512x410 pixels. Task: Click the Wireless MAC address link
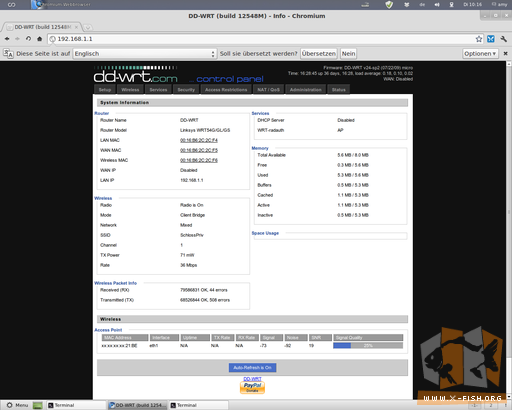pyautogui.click(x=199, y=160)
